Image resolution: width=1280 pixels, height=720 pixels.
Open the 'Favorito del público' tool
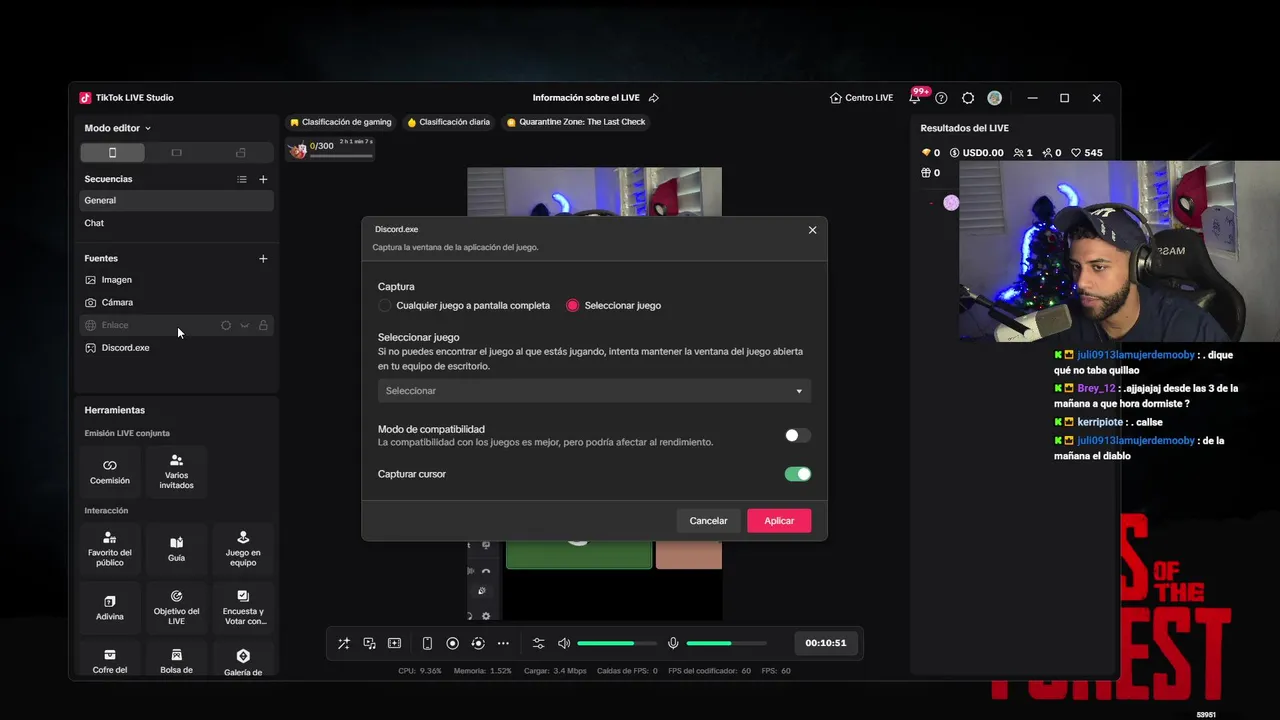point(110,549)
